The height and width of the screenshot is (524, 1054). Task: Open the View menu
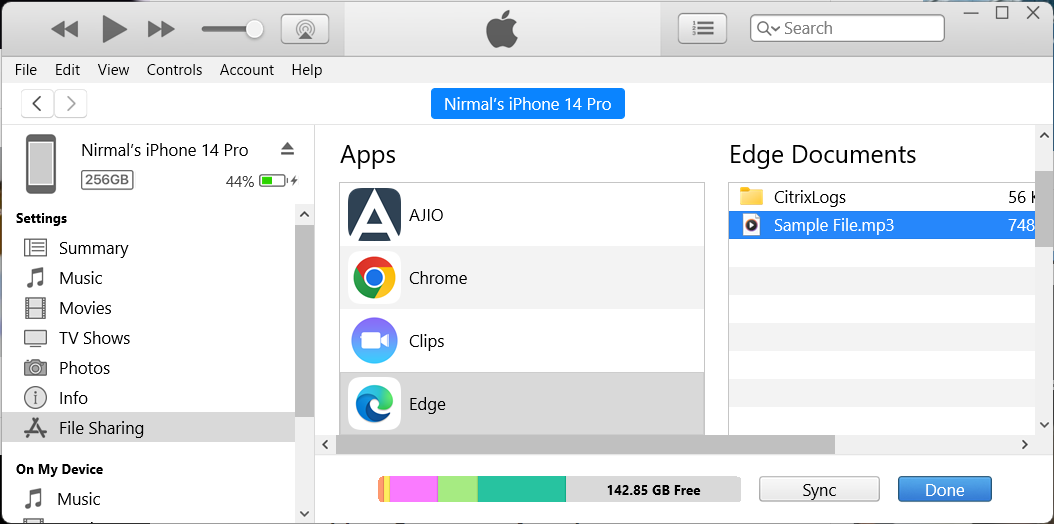113,70
